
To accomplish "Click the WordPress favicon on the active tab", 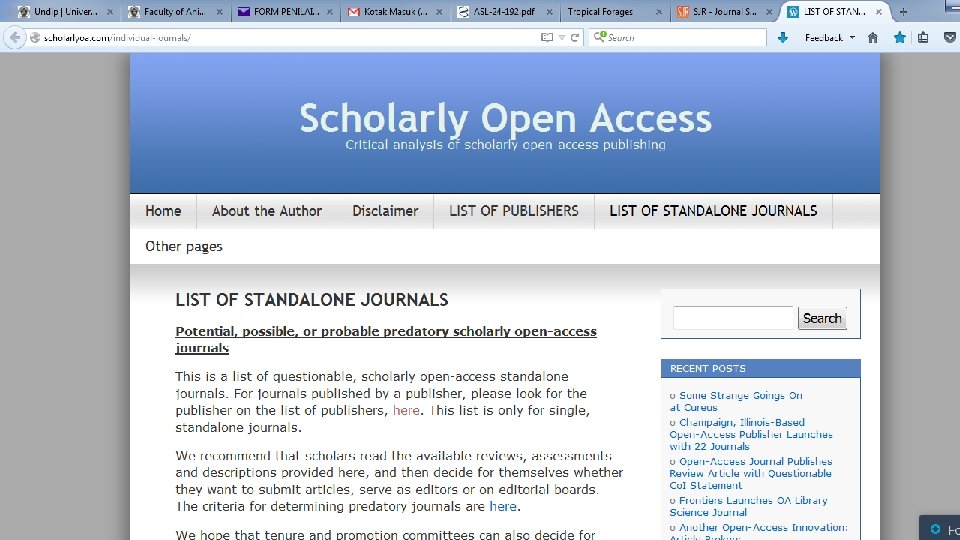I will click(793, 12).
